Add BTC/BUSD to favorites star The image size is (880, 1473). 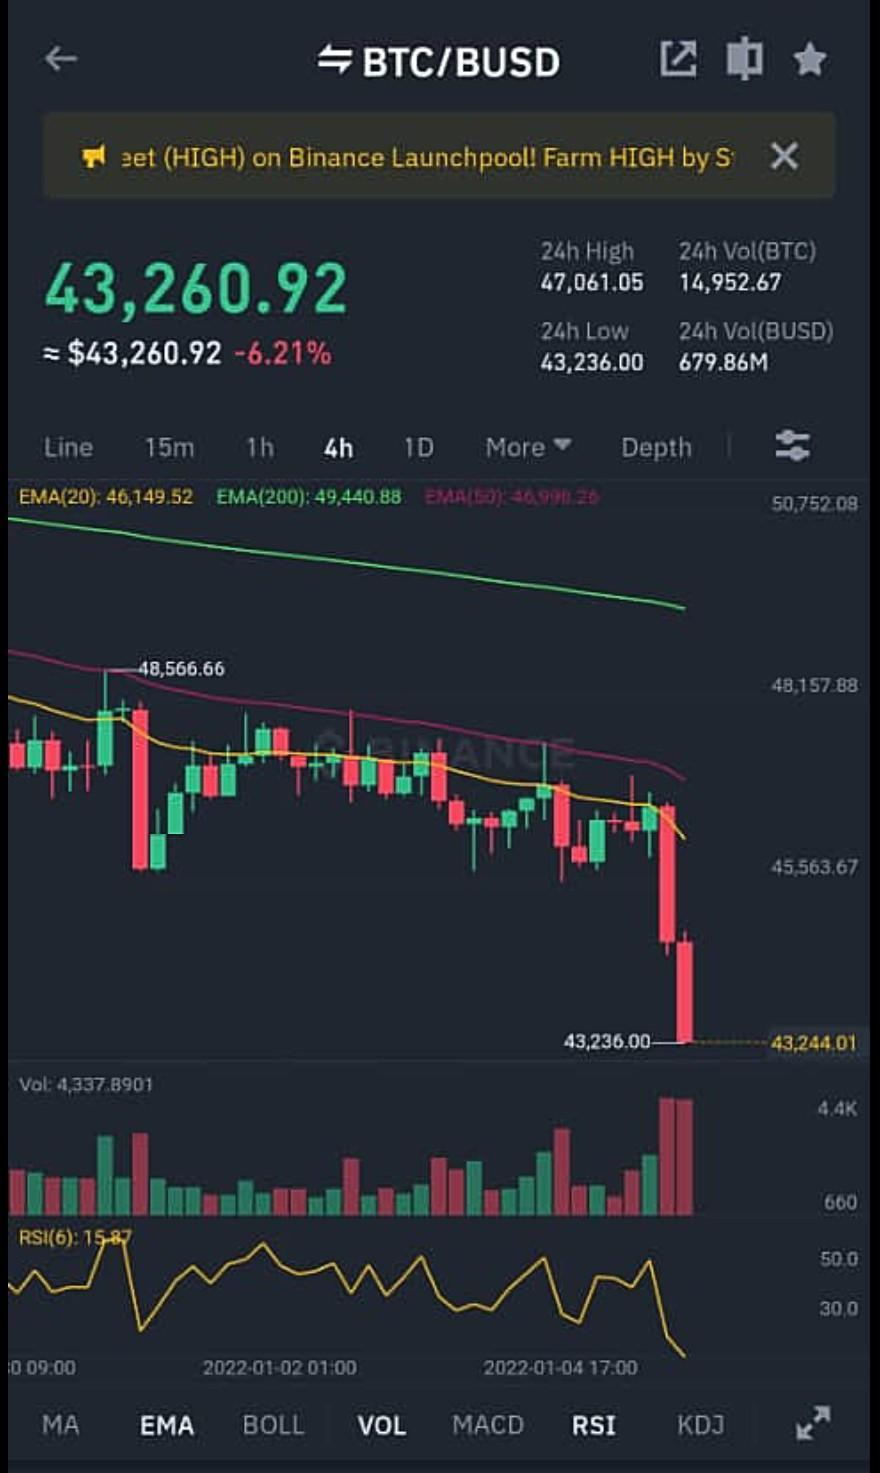click(x=809, y=60)
